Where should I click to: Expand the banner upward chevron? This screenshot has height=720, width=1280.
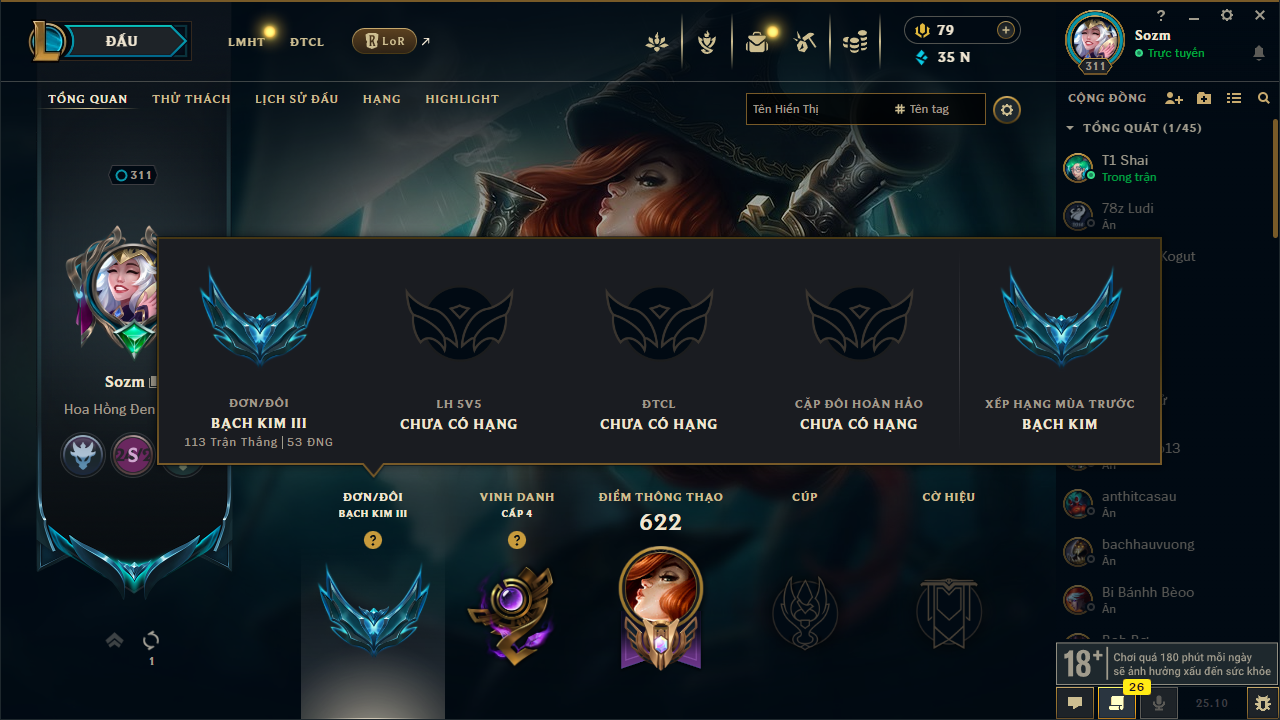click(x=115, y=640)
